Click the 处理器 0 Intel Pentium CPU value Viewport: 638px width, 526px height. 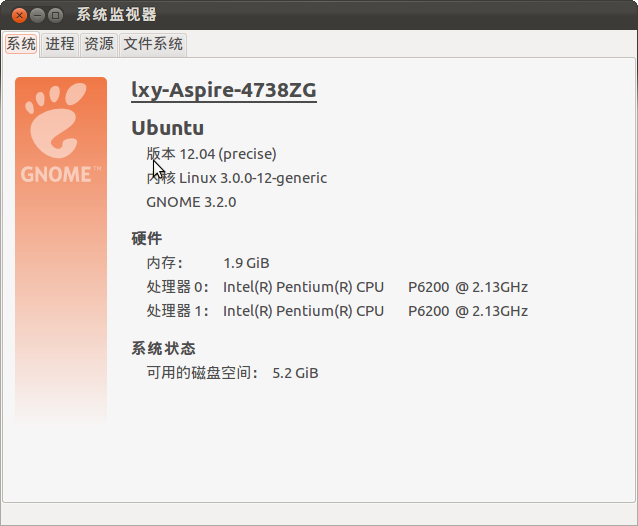[375, 287]
